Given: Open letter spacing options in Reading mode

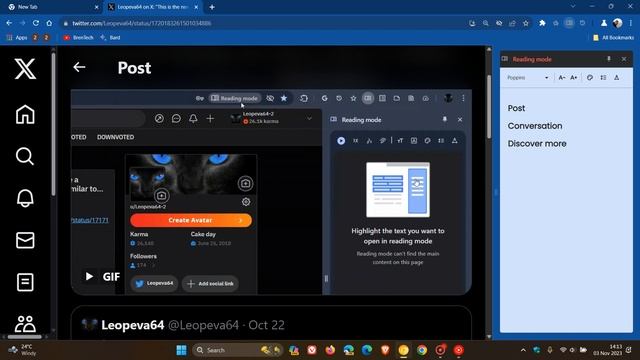Looking at the screenshot, I should (617, 78).
